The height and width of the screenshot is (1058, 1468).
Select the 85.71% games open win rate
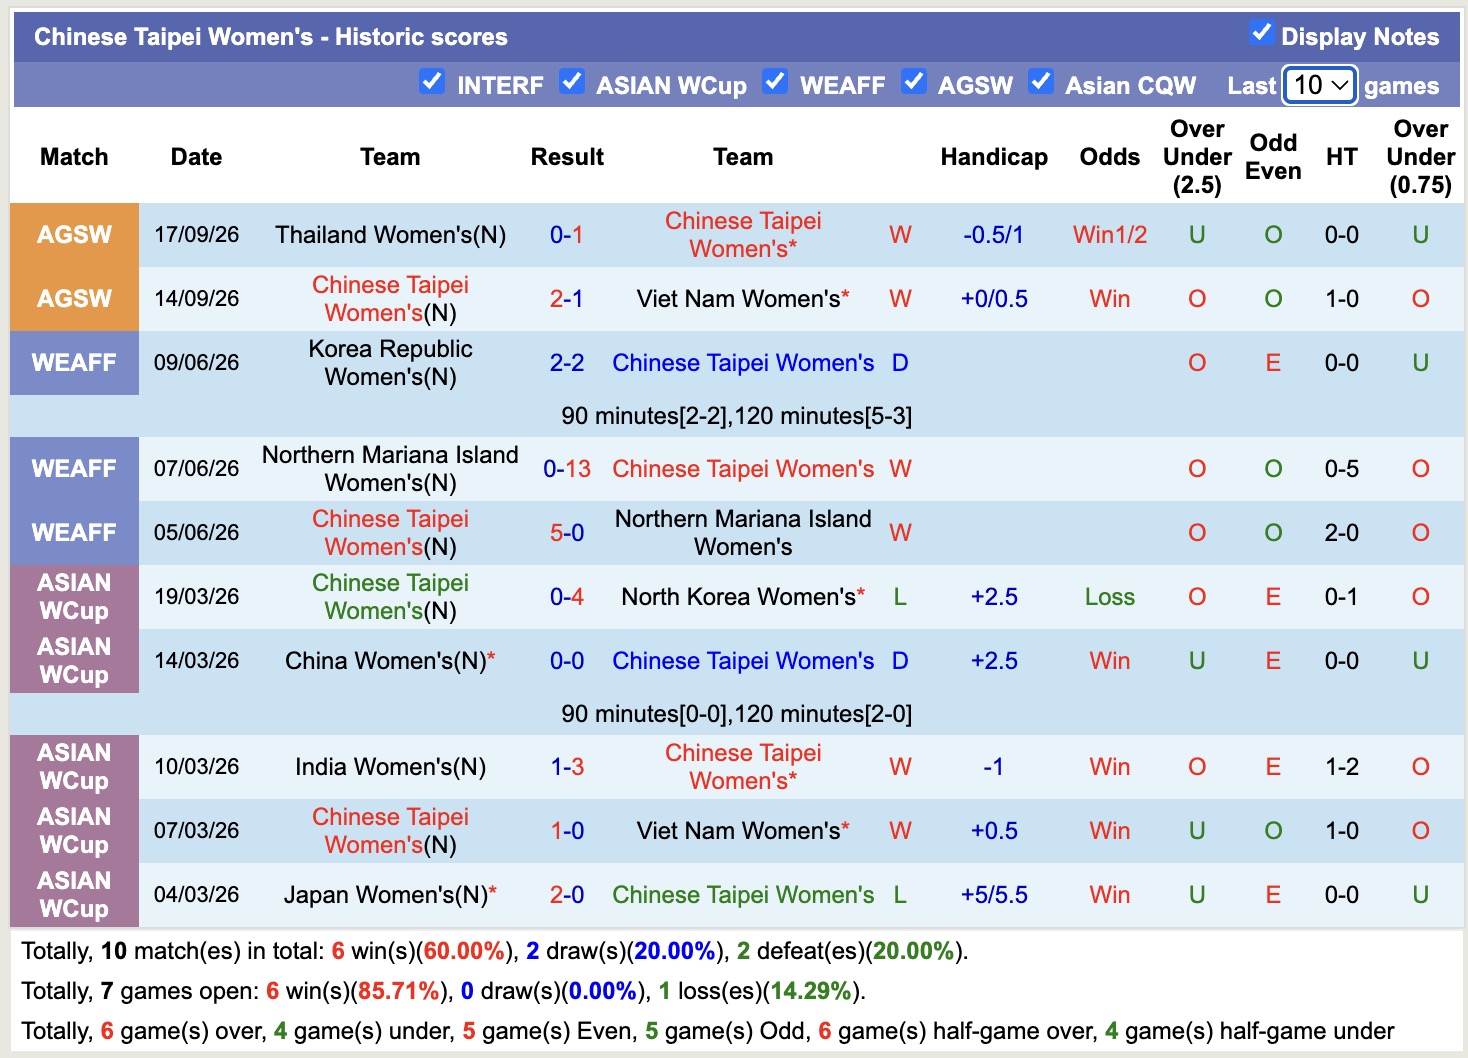coord(399,991)
